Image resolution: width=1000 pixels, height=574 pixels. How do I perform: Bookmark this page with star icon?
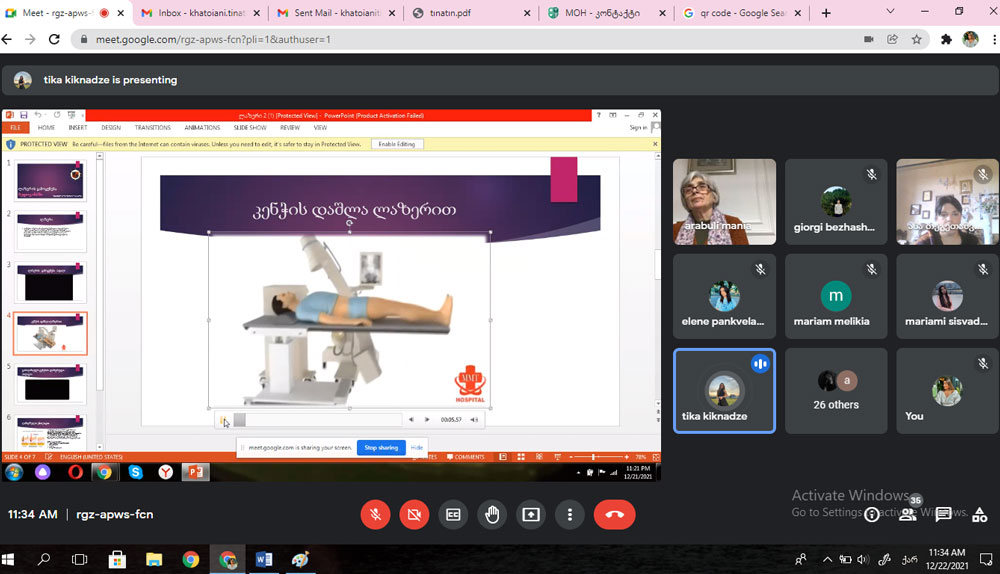click(x=917, y=39)
